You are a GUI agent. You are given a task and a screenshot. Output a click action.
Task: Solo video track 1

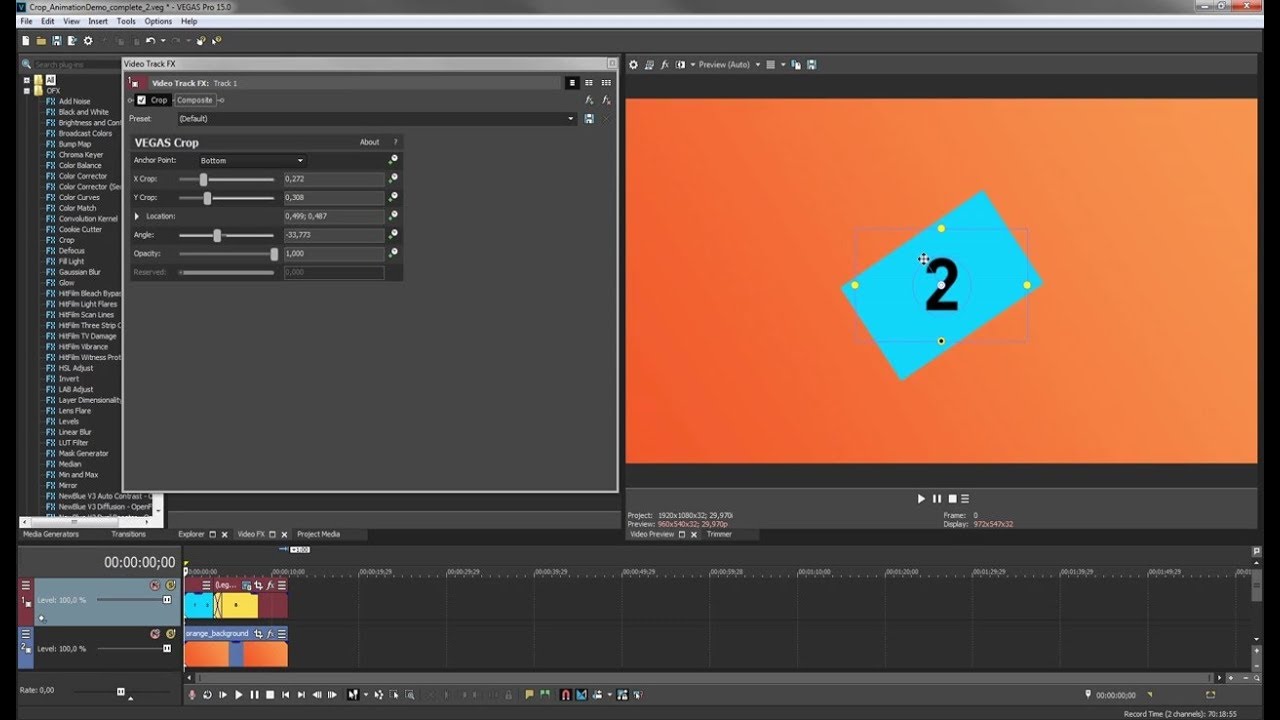tap(170, 585)
